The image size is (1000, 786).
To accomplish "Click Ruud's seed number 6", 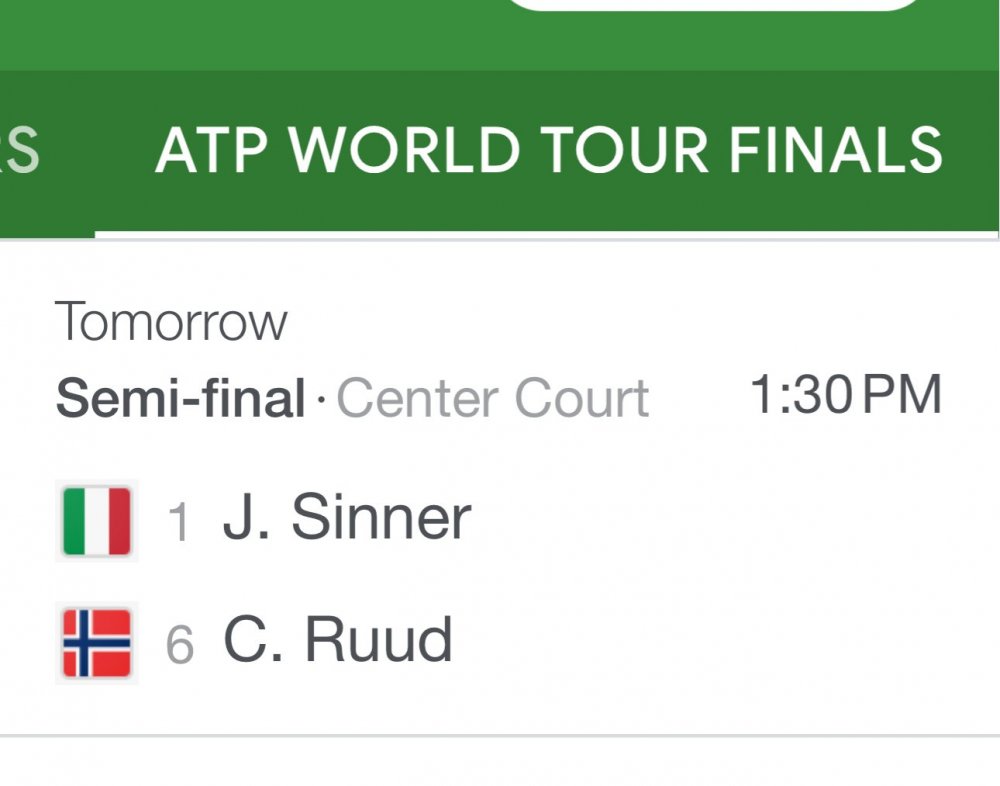I will pyautogui.click(x=179, y=645).
